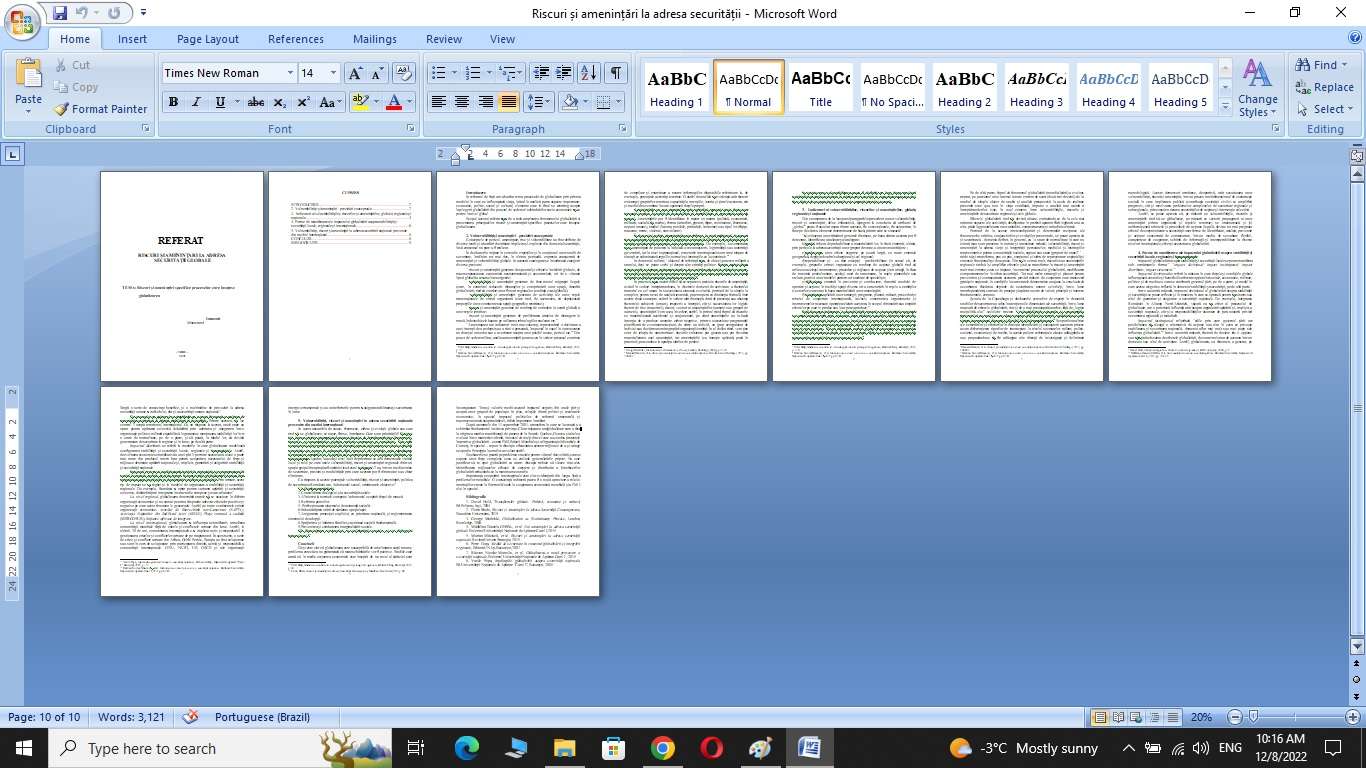Click the Increase Indent icon
This screenshot has width=1366, height=777.
point(563,73)
